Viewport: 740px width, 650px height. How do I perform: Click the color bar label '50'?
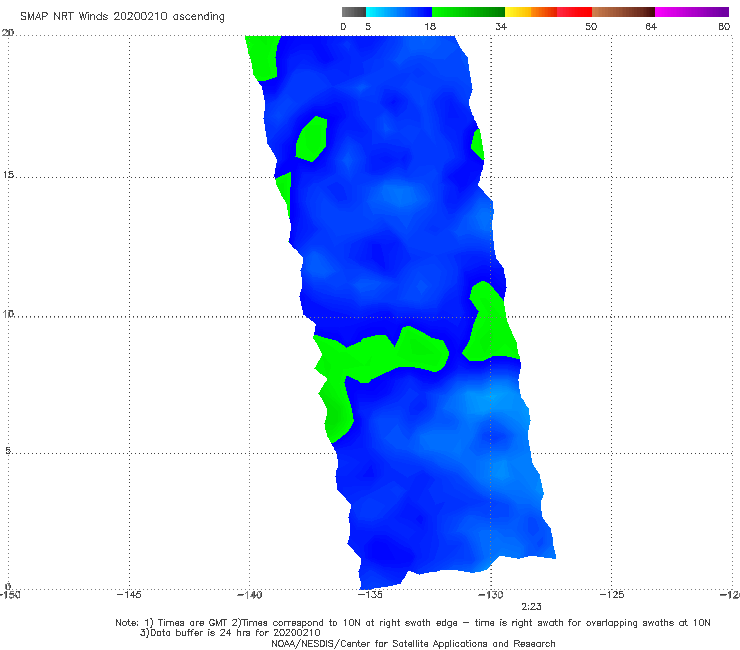[x=591, y=26]
